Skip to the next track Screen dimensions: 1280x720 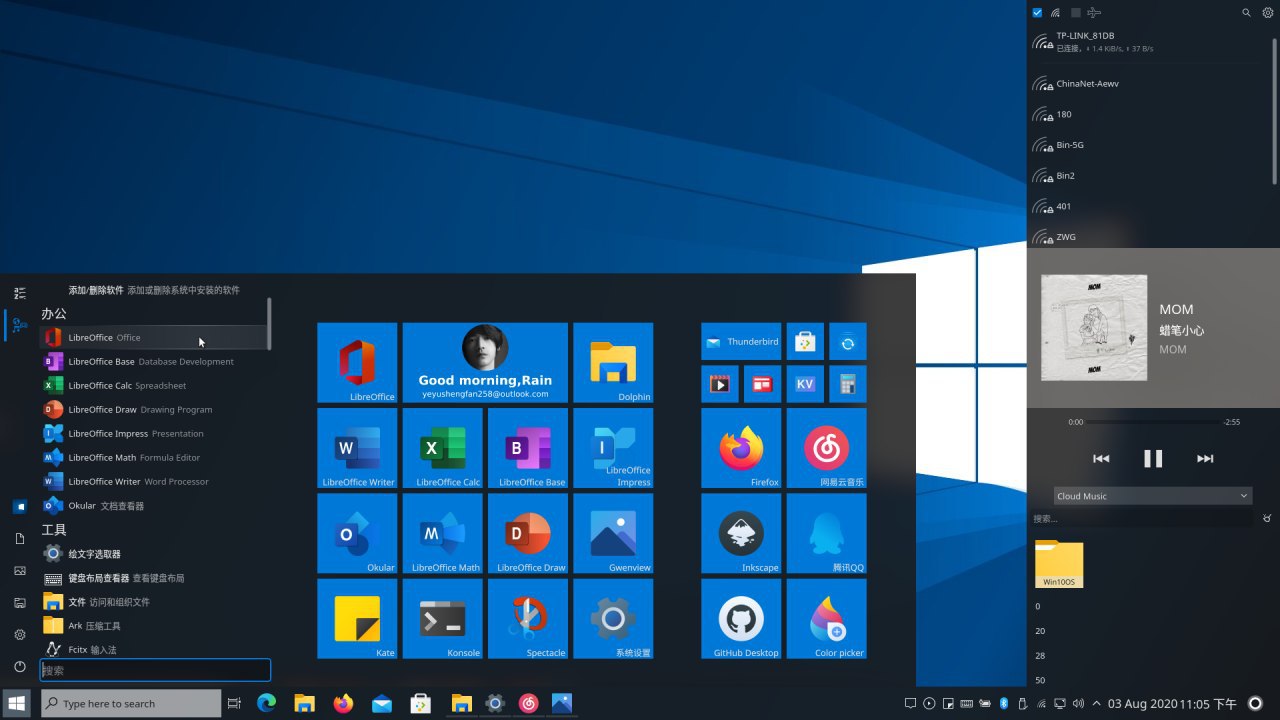(1205, 458)
